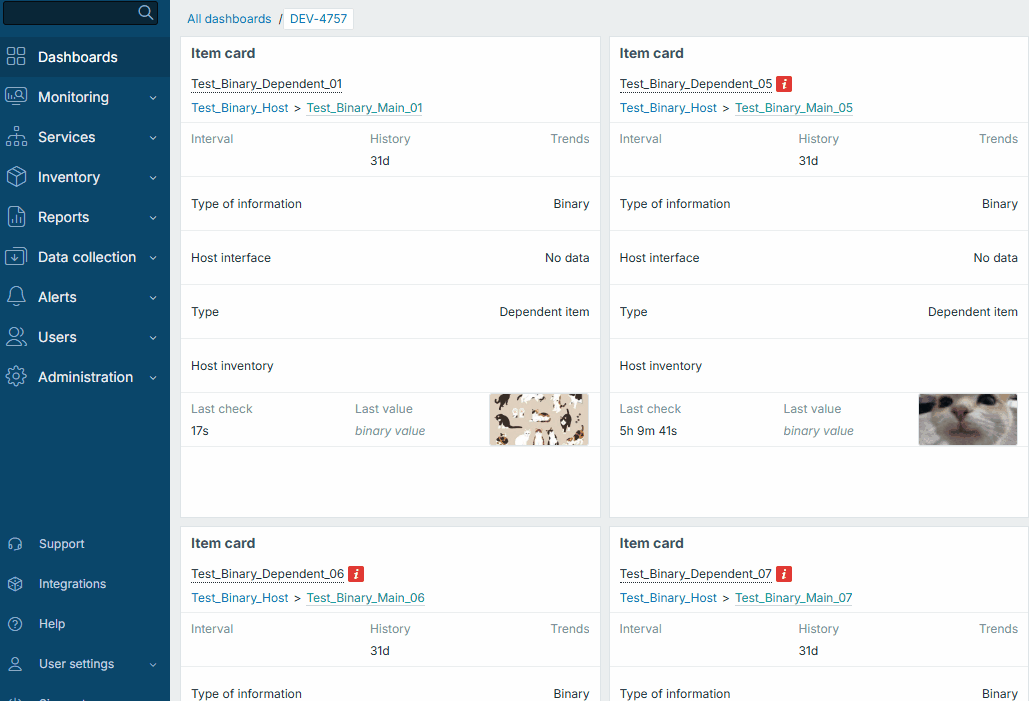Click the Dashboards grid icon
This screenshot has height=701, width=1029.
coord(16,57)
